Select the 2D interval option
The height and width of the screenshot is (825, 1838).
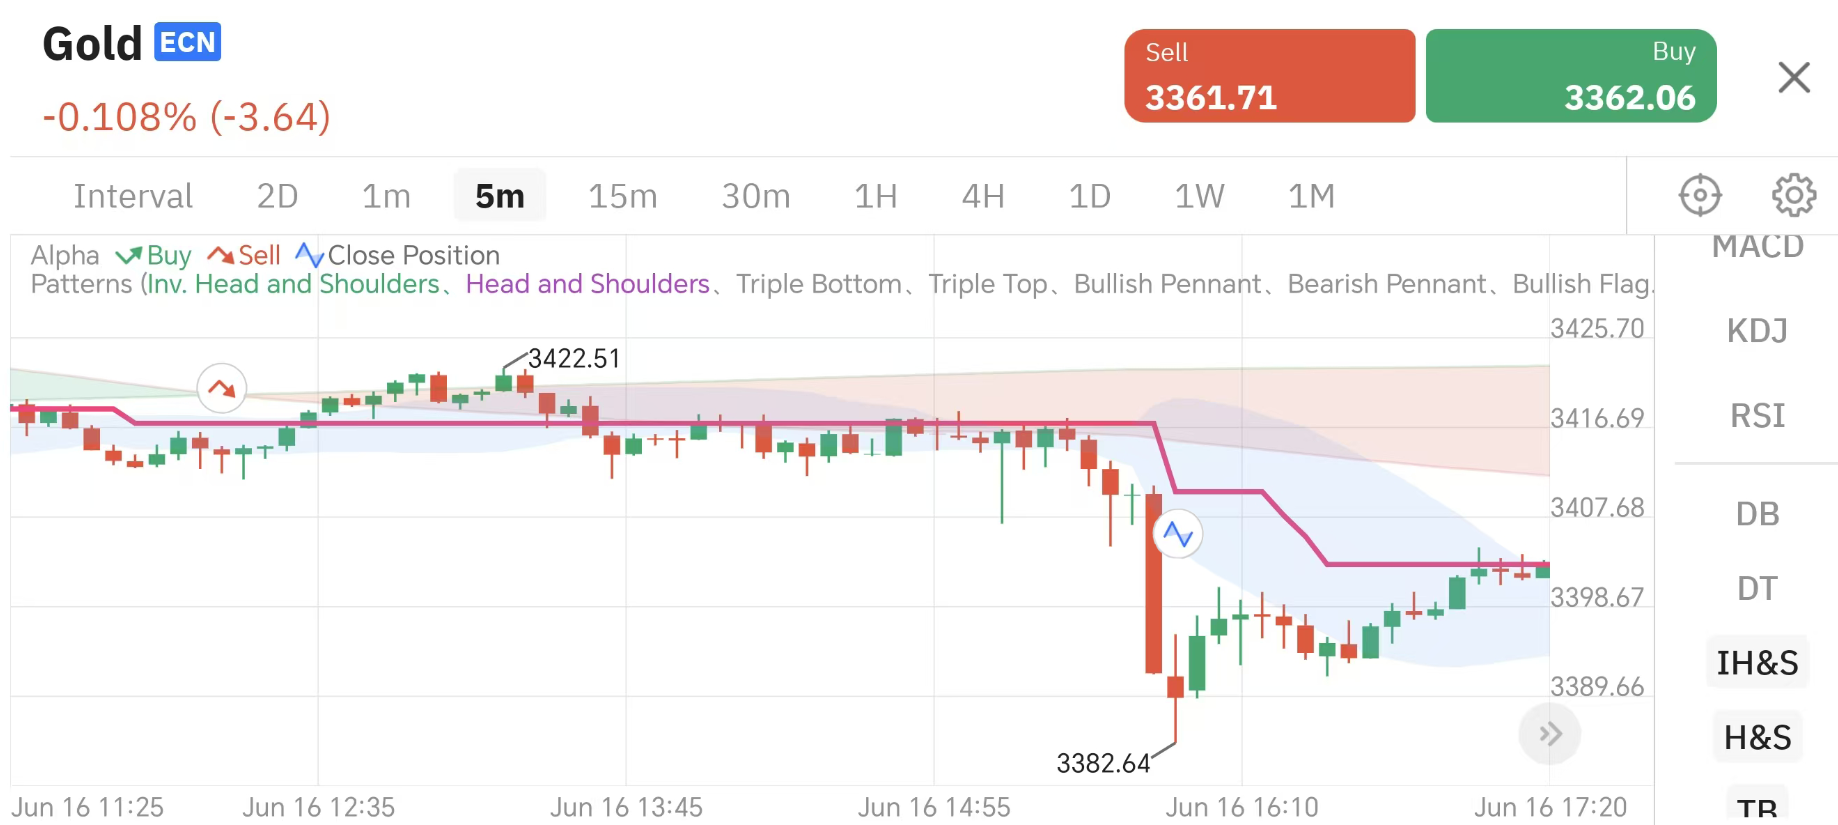(277, 196)
